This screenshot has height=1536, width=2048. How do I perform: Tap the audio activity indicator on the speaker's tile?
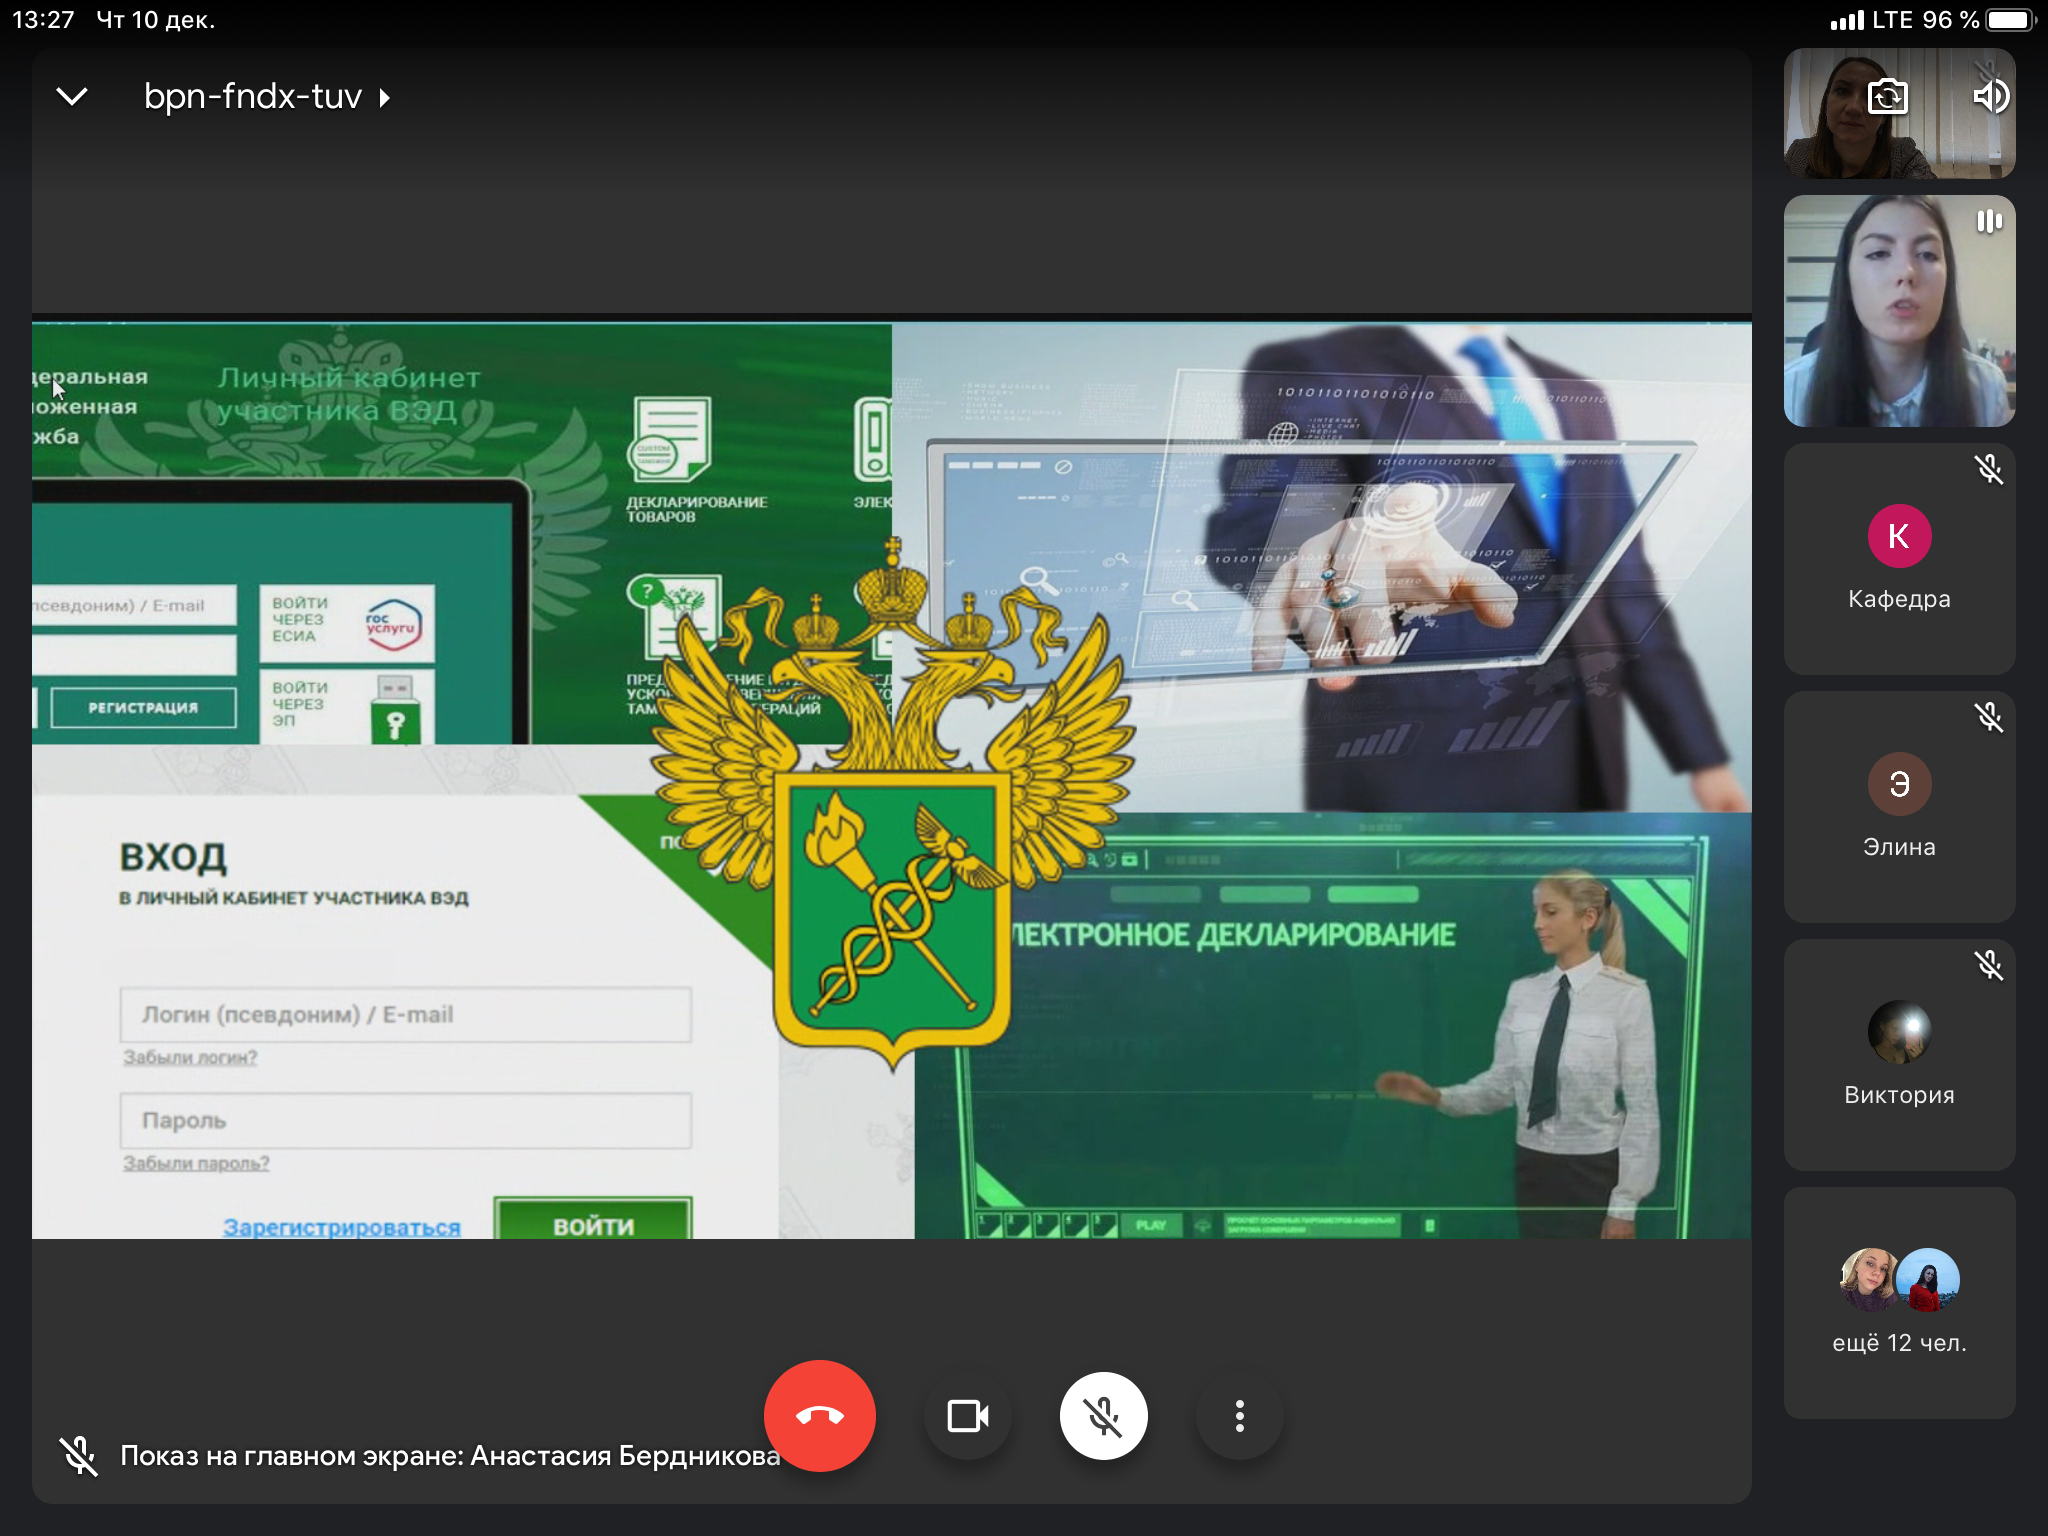pyautogui.click(x=1989, y=221)
